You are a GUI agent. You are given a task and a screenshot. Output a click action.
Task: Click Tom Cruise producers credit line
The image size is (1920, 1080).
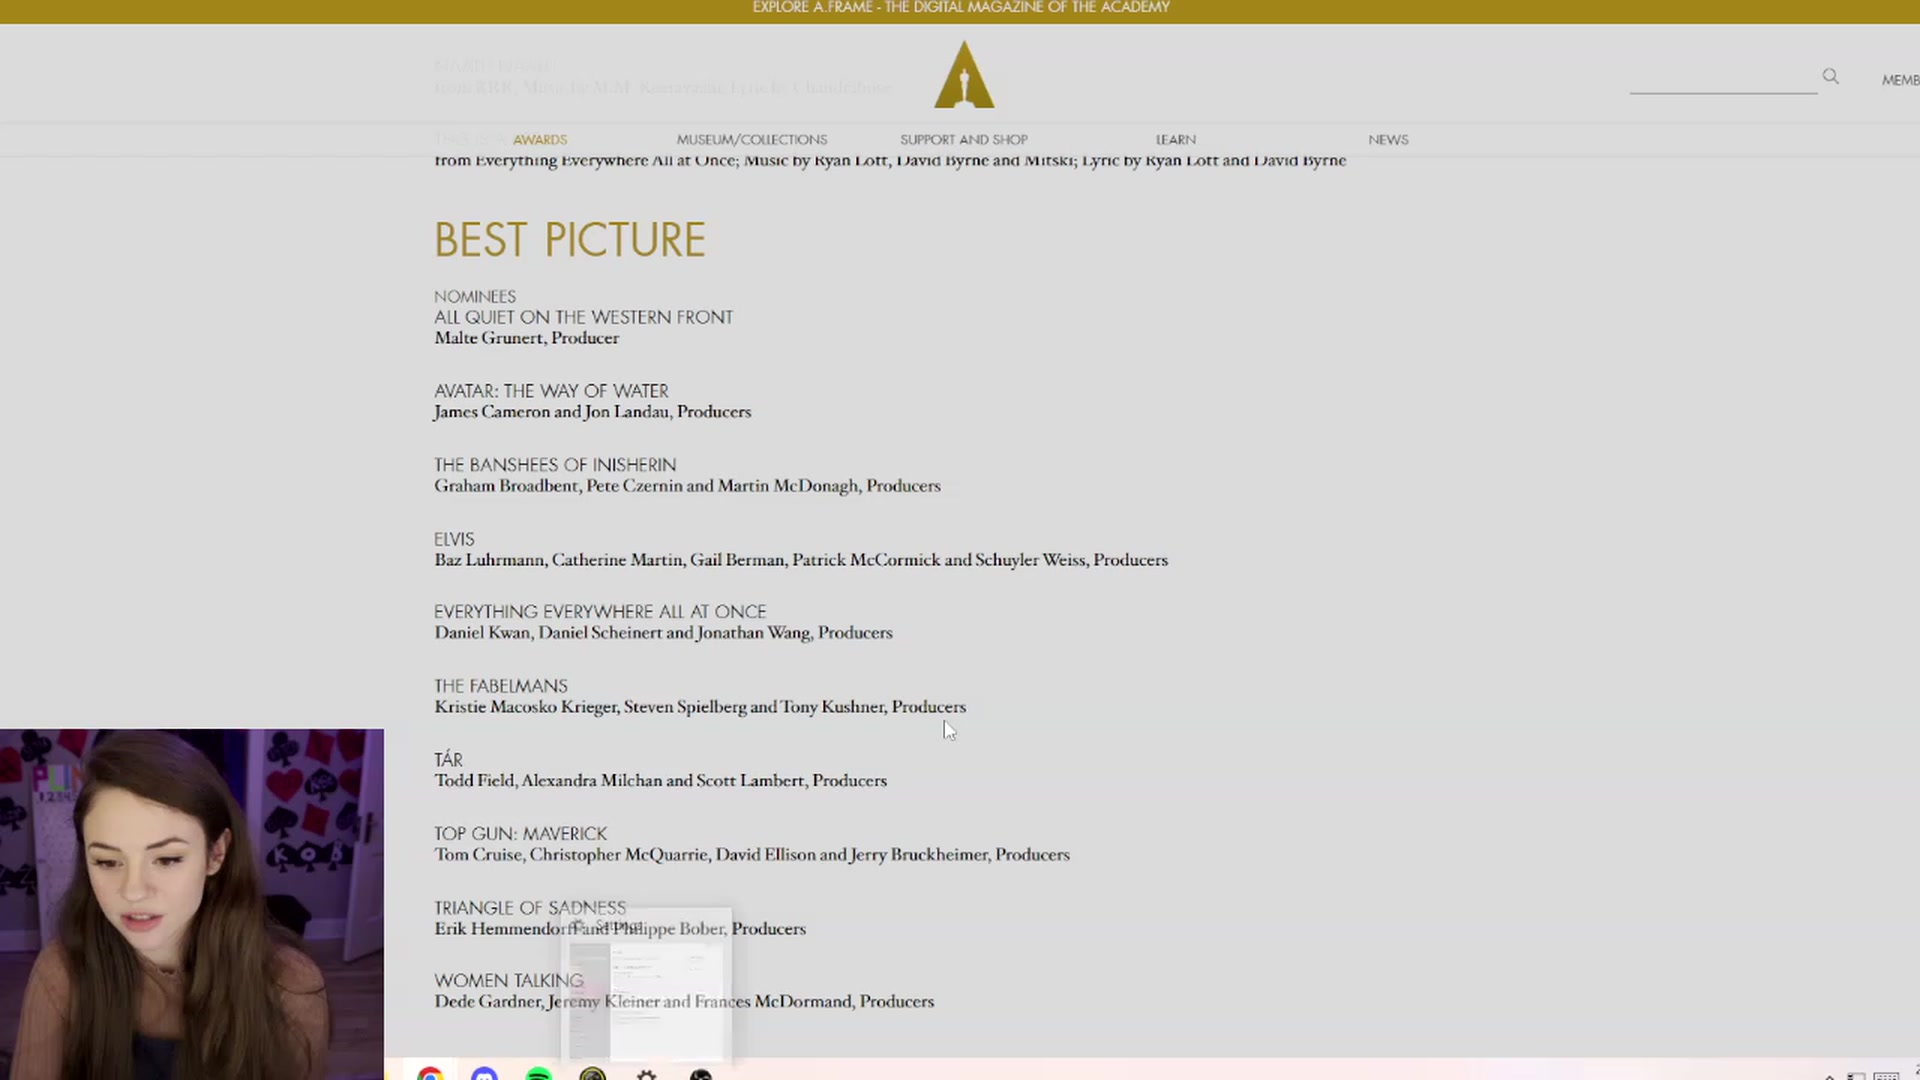coord(752,855)
